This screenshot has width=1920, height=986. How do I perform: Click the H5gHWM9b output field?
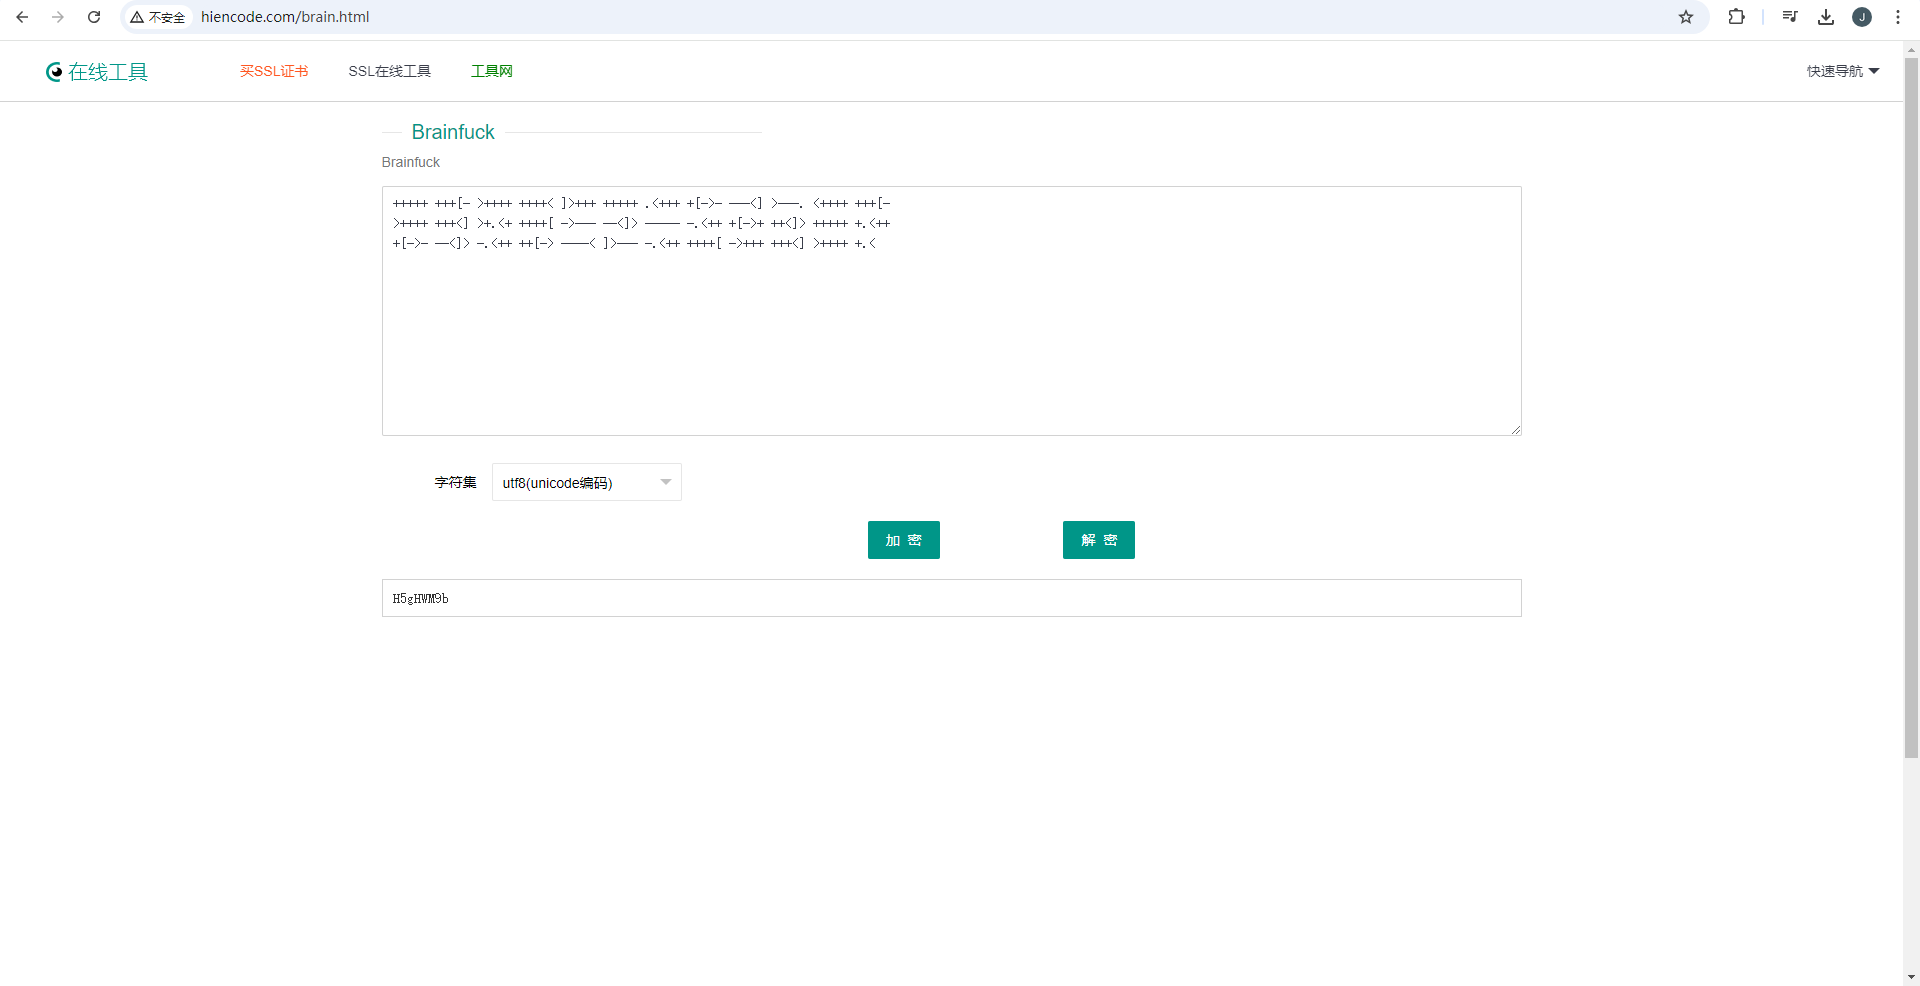pos(951,598)
